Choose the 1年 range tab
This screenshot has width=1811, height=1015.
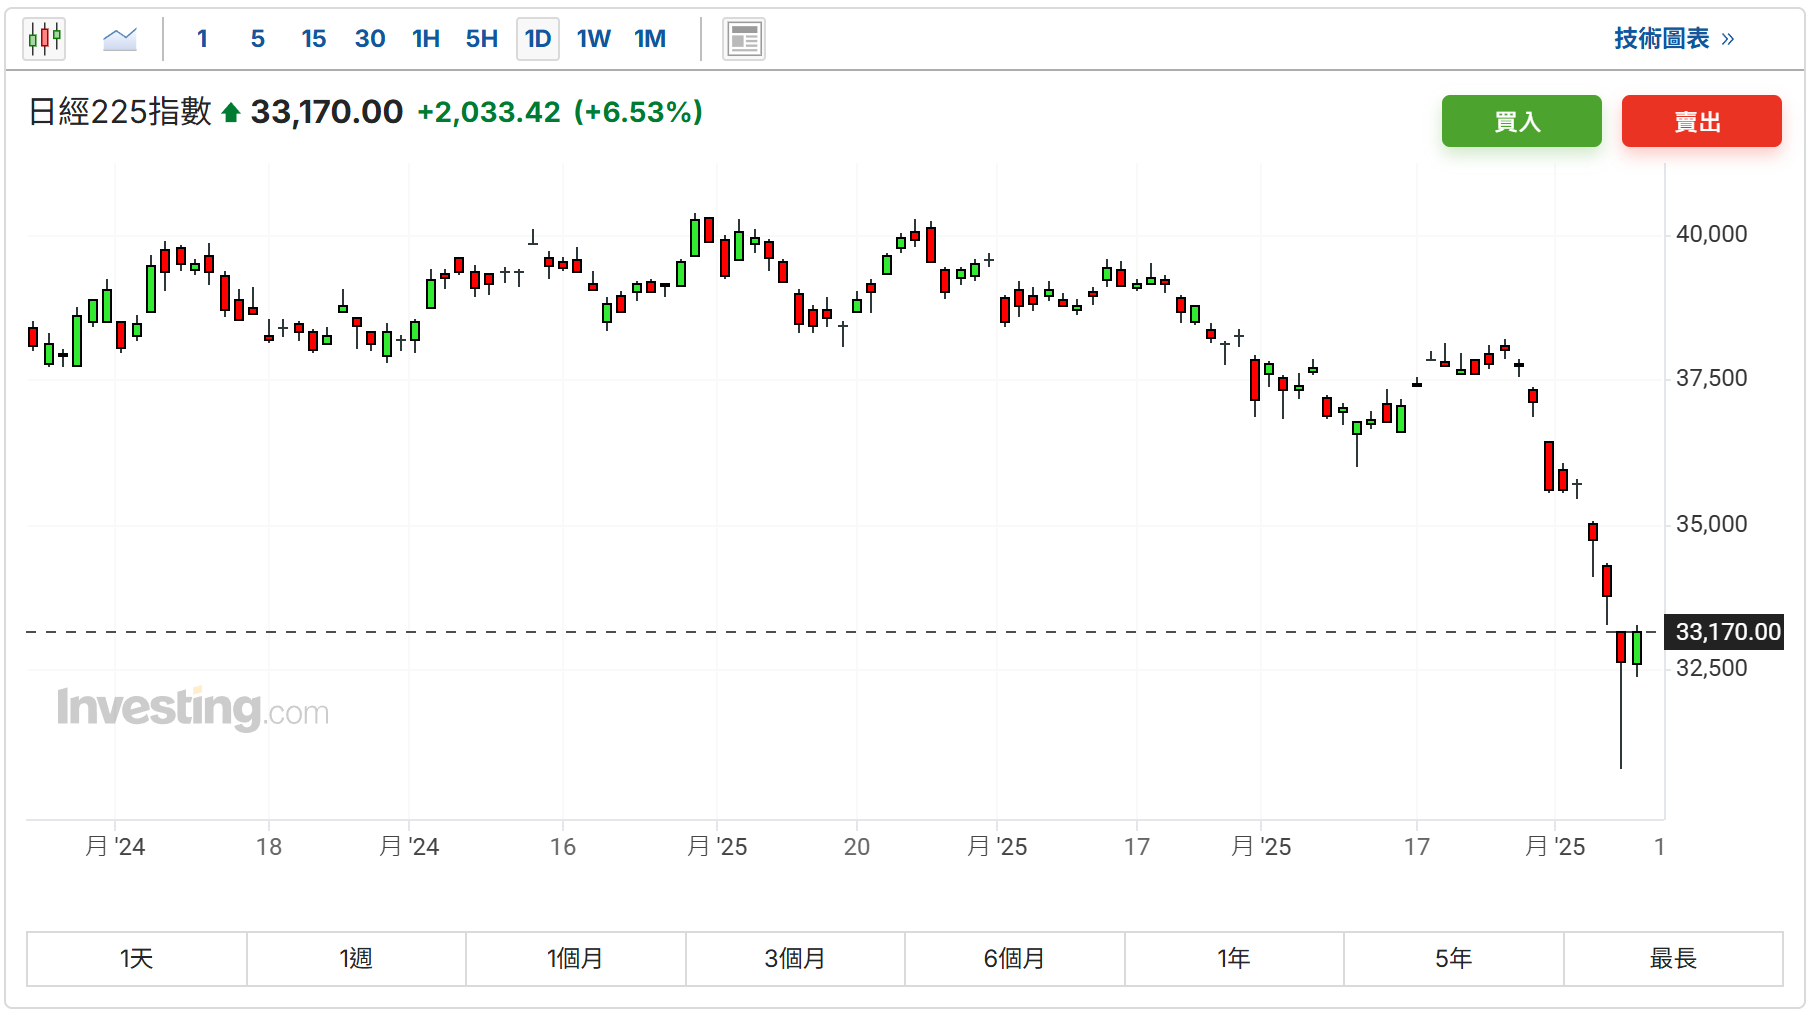(x=1234, y=959)
